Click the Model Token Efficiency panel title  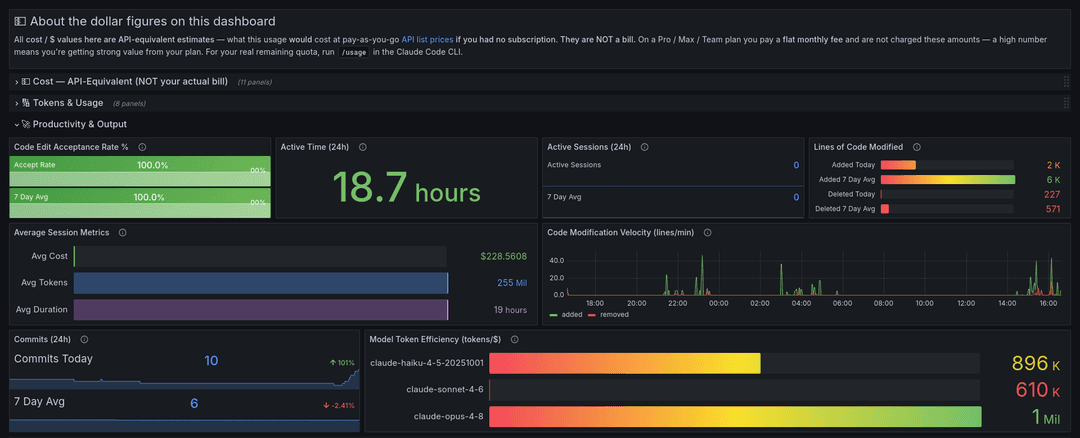coord(436,340)
